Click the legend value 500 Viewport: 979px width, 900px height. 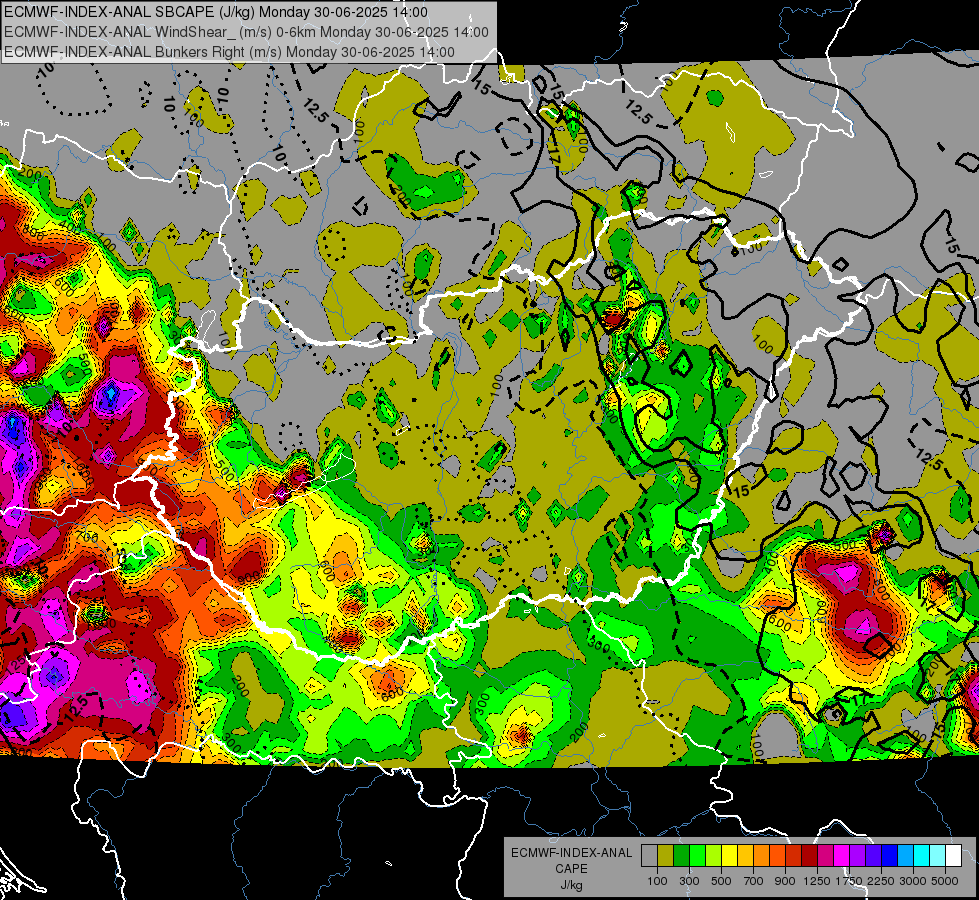[x=721, y=881]
